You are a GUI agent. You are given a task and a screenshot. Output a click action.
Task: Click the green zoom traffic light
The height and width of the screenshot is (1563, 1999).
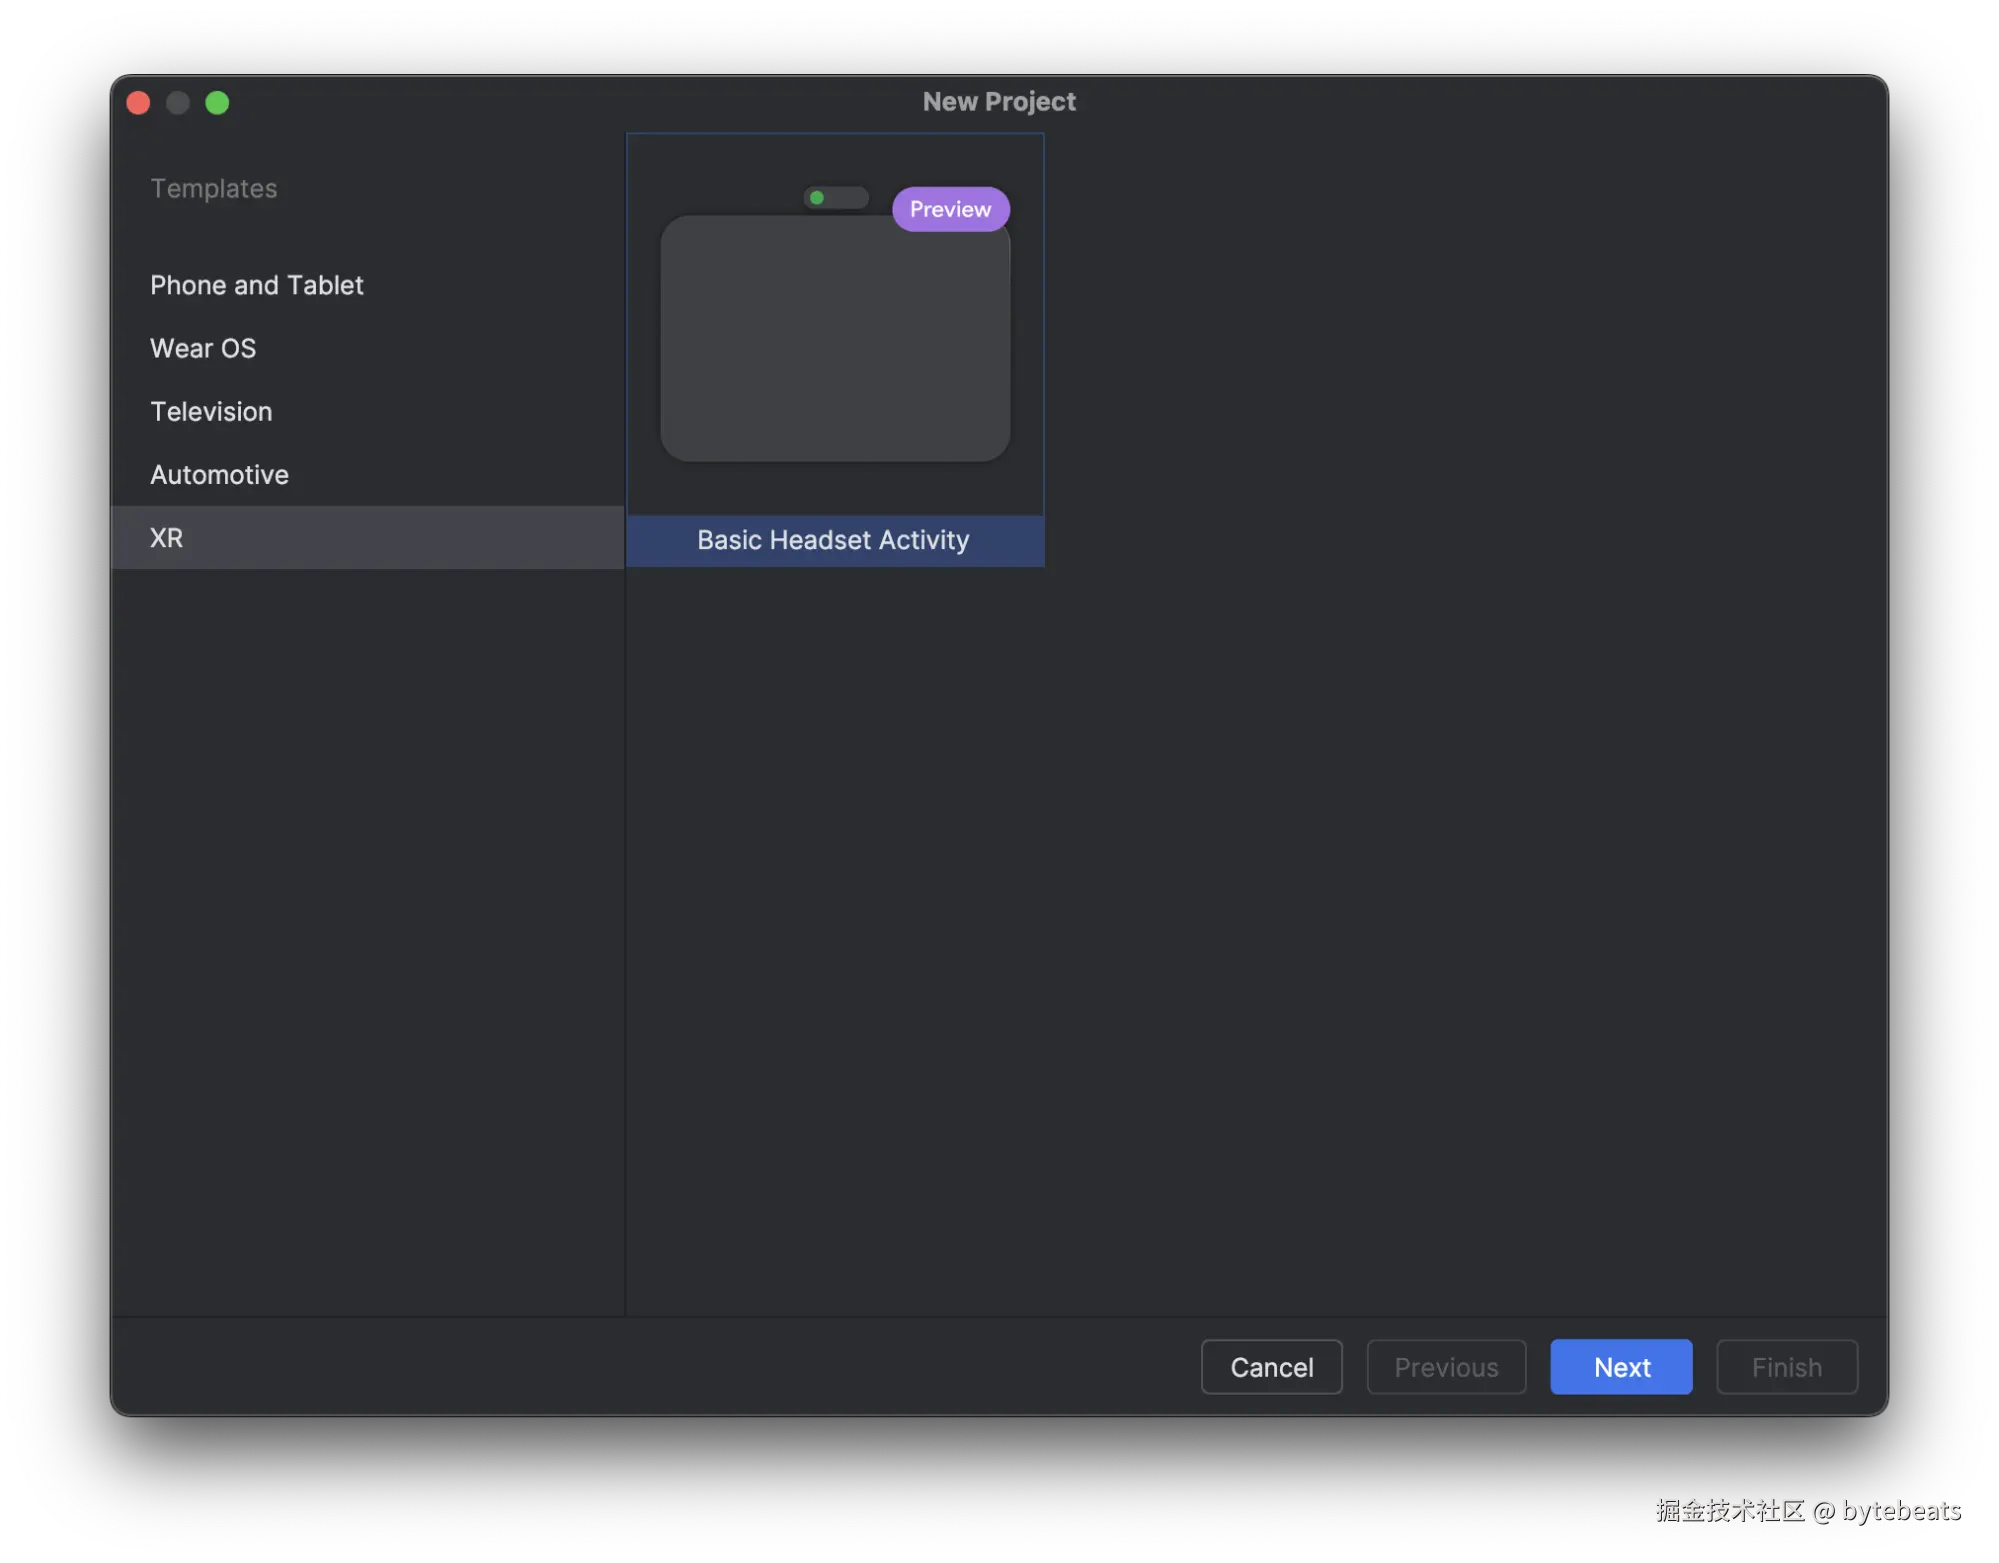(x=216, y=102)
